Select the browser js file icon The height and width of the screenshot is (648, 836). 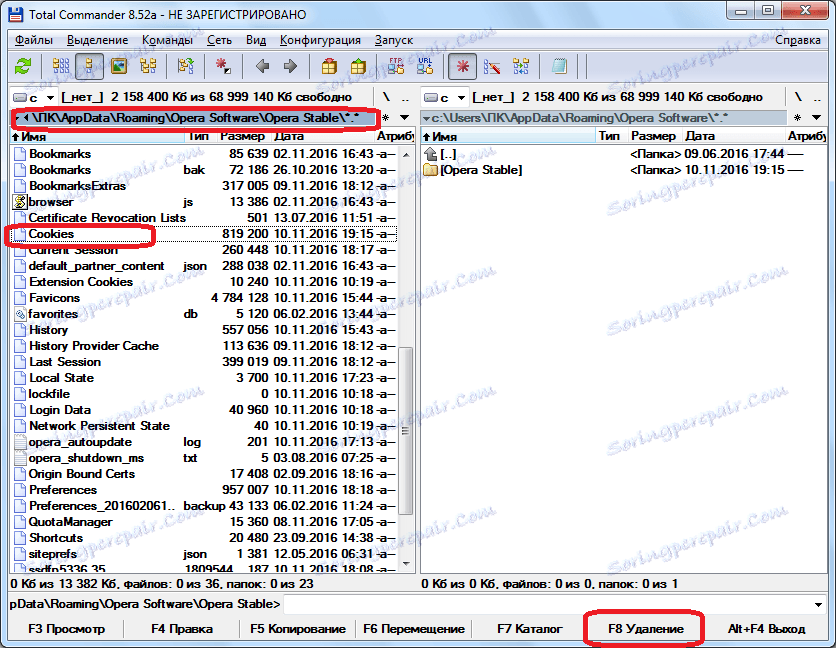20,202
